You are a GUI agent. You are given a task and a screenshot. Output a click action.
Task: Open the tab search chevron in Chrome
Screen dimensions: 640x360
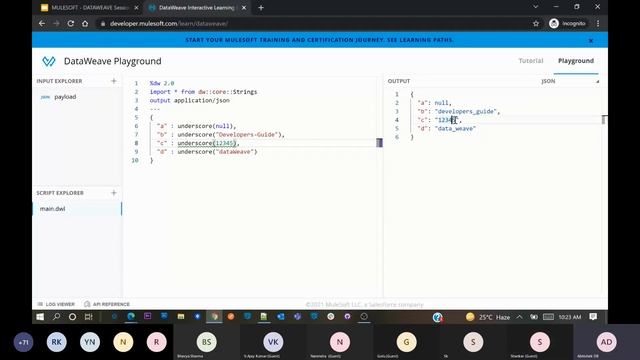coord(536,7)
